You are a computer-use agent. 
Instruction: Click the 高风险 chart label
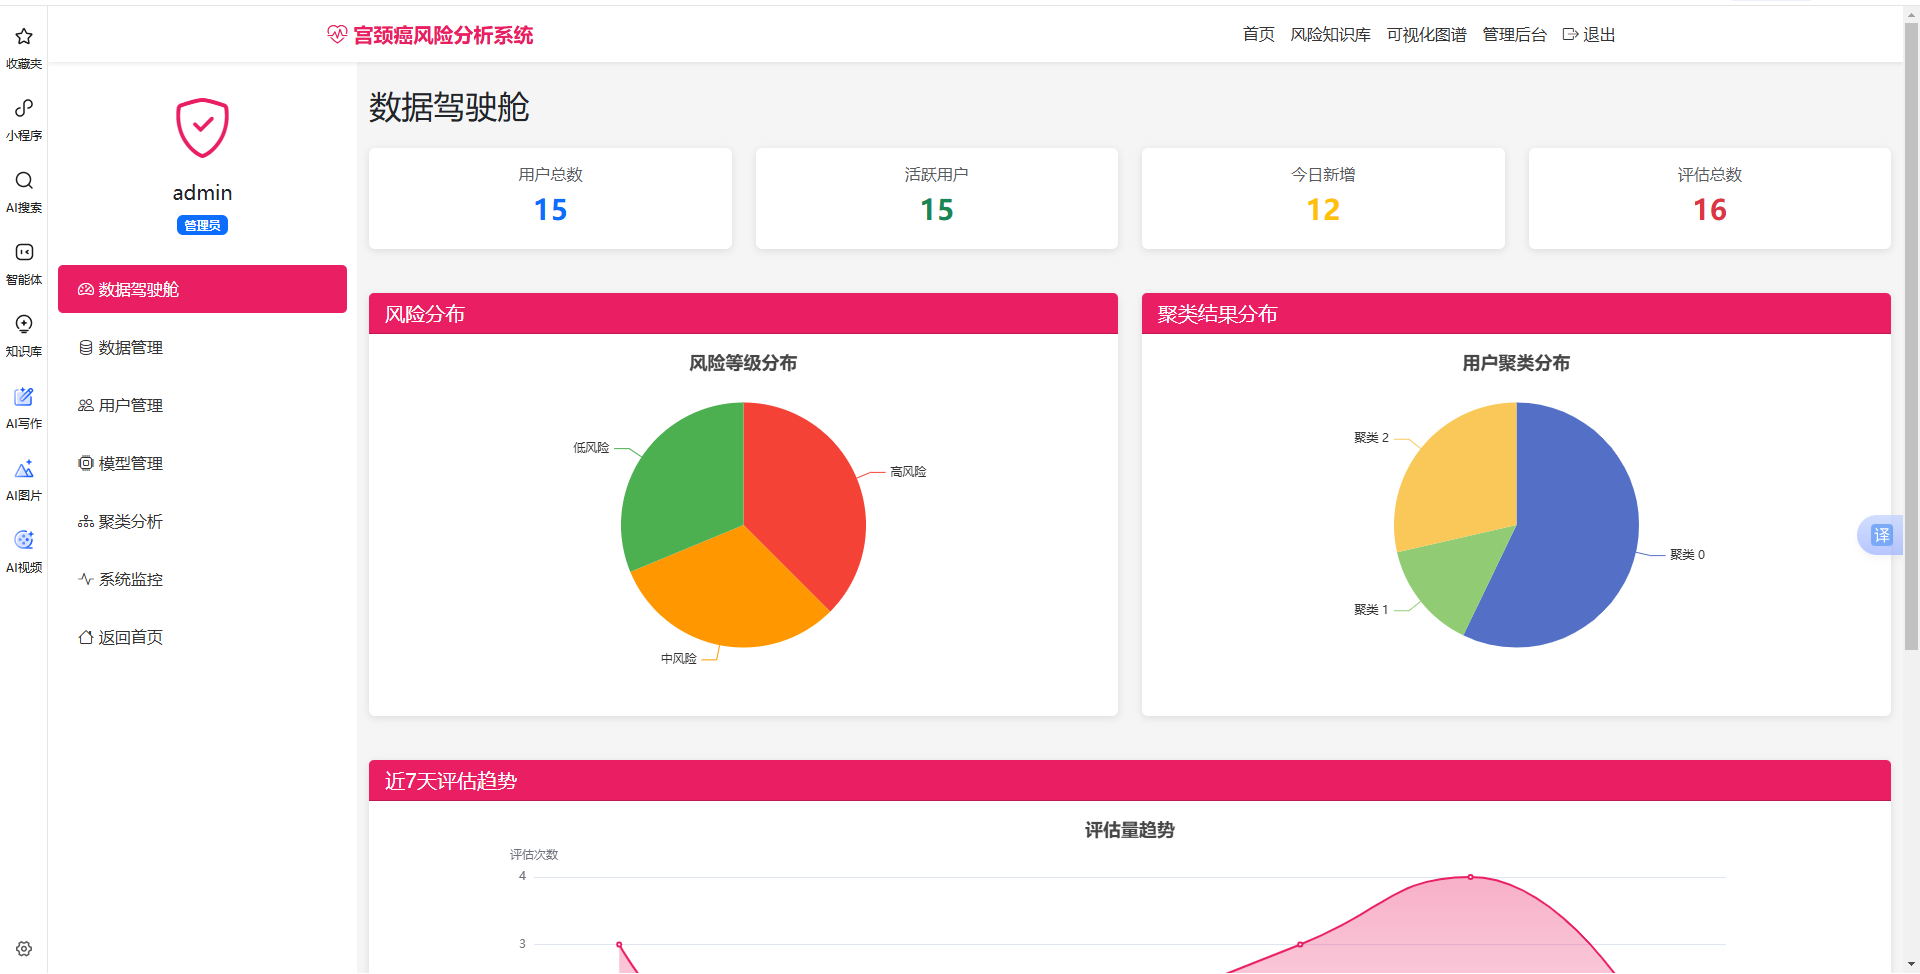coord(908,472)
